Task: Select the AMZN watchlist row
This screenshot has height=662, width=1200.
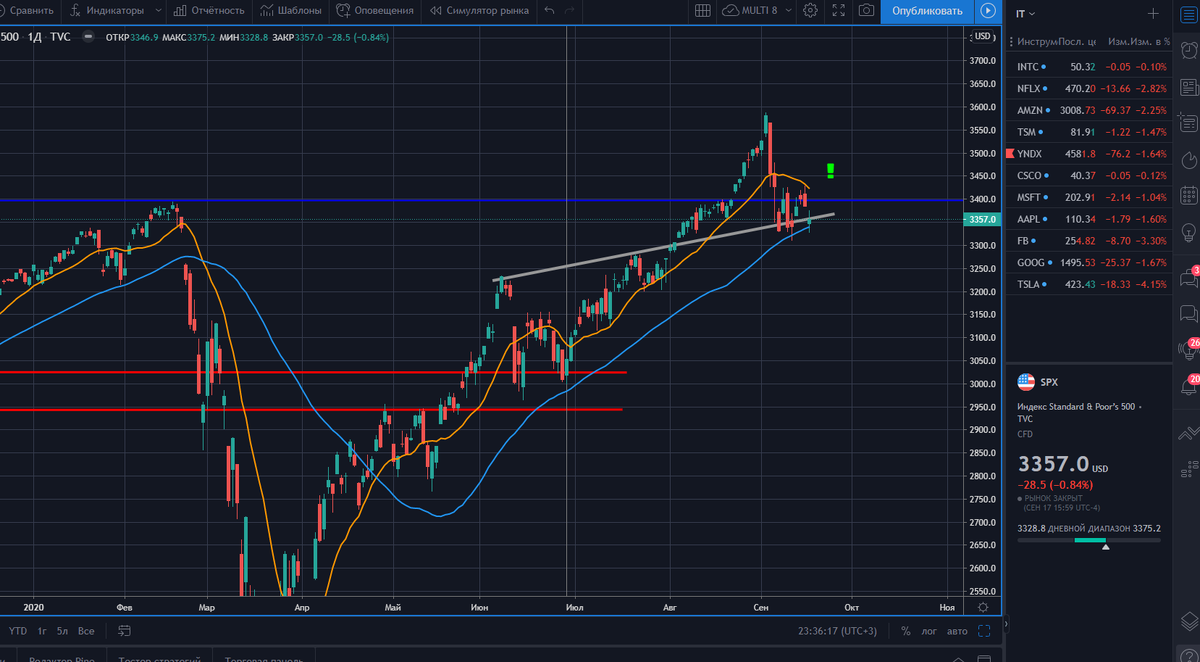Action: tap(1087, 110)
